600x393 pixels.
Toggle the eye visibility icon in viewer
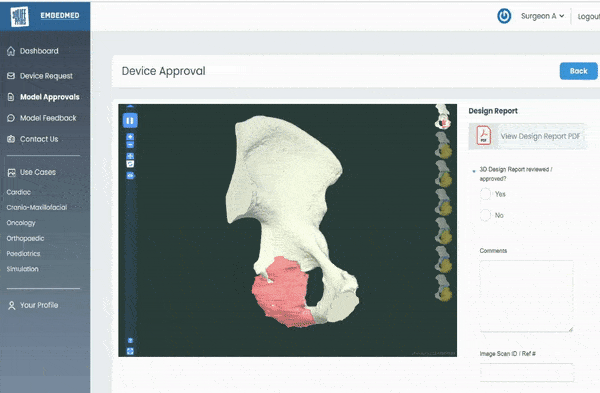tap(130, 176)
